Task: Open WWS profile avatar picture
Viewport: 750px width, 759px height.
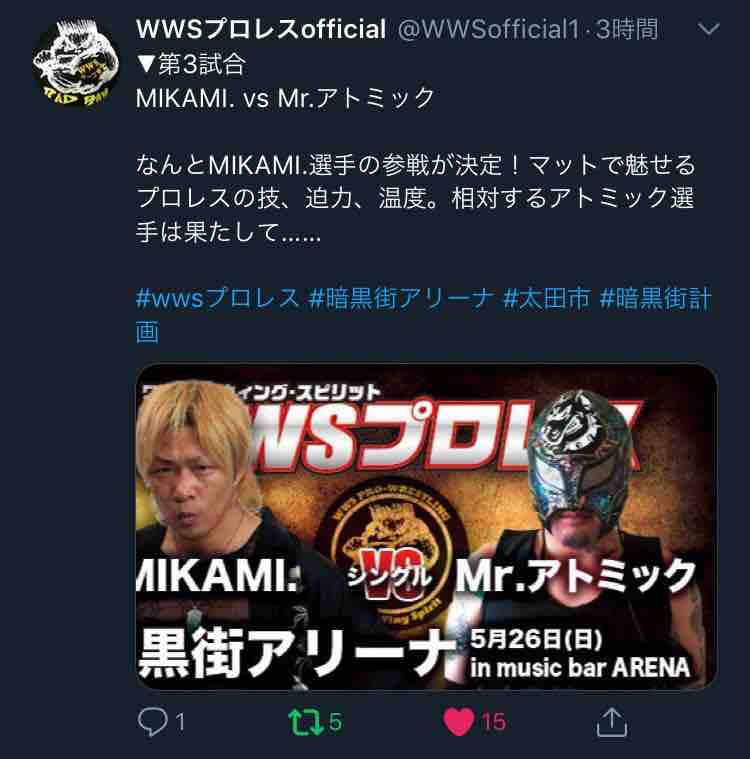Action: pos(76,61)
